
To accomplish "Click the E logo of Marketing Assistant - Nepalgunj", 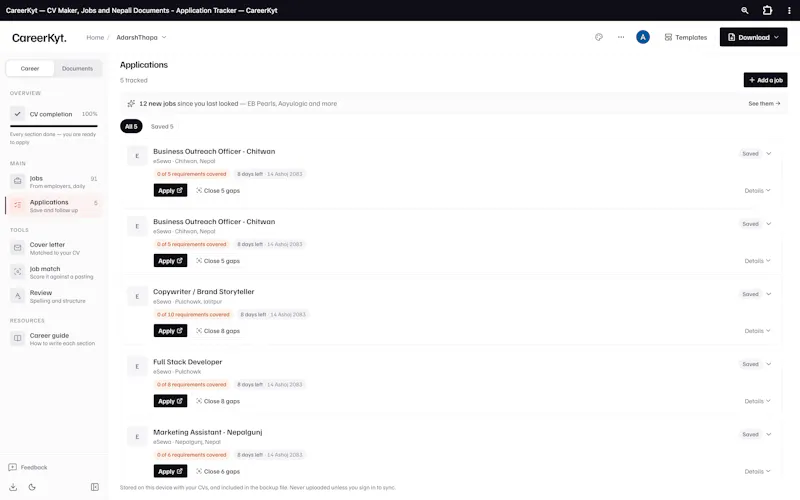I will tap(137, 437).
